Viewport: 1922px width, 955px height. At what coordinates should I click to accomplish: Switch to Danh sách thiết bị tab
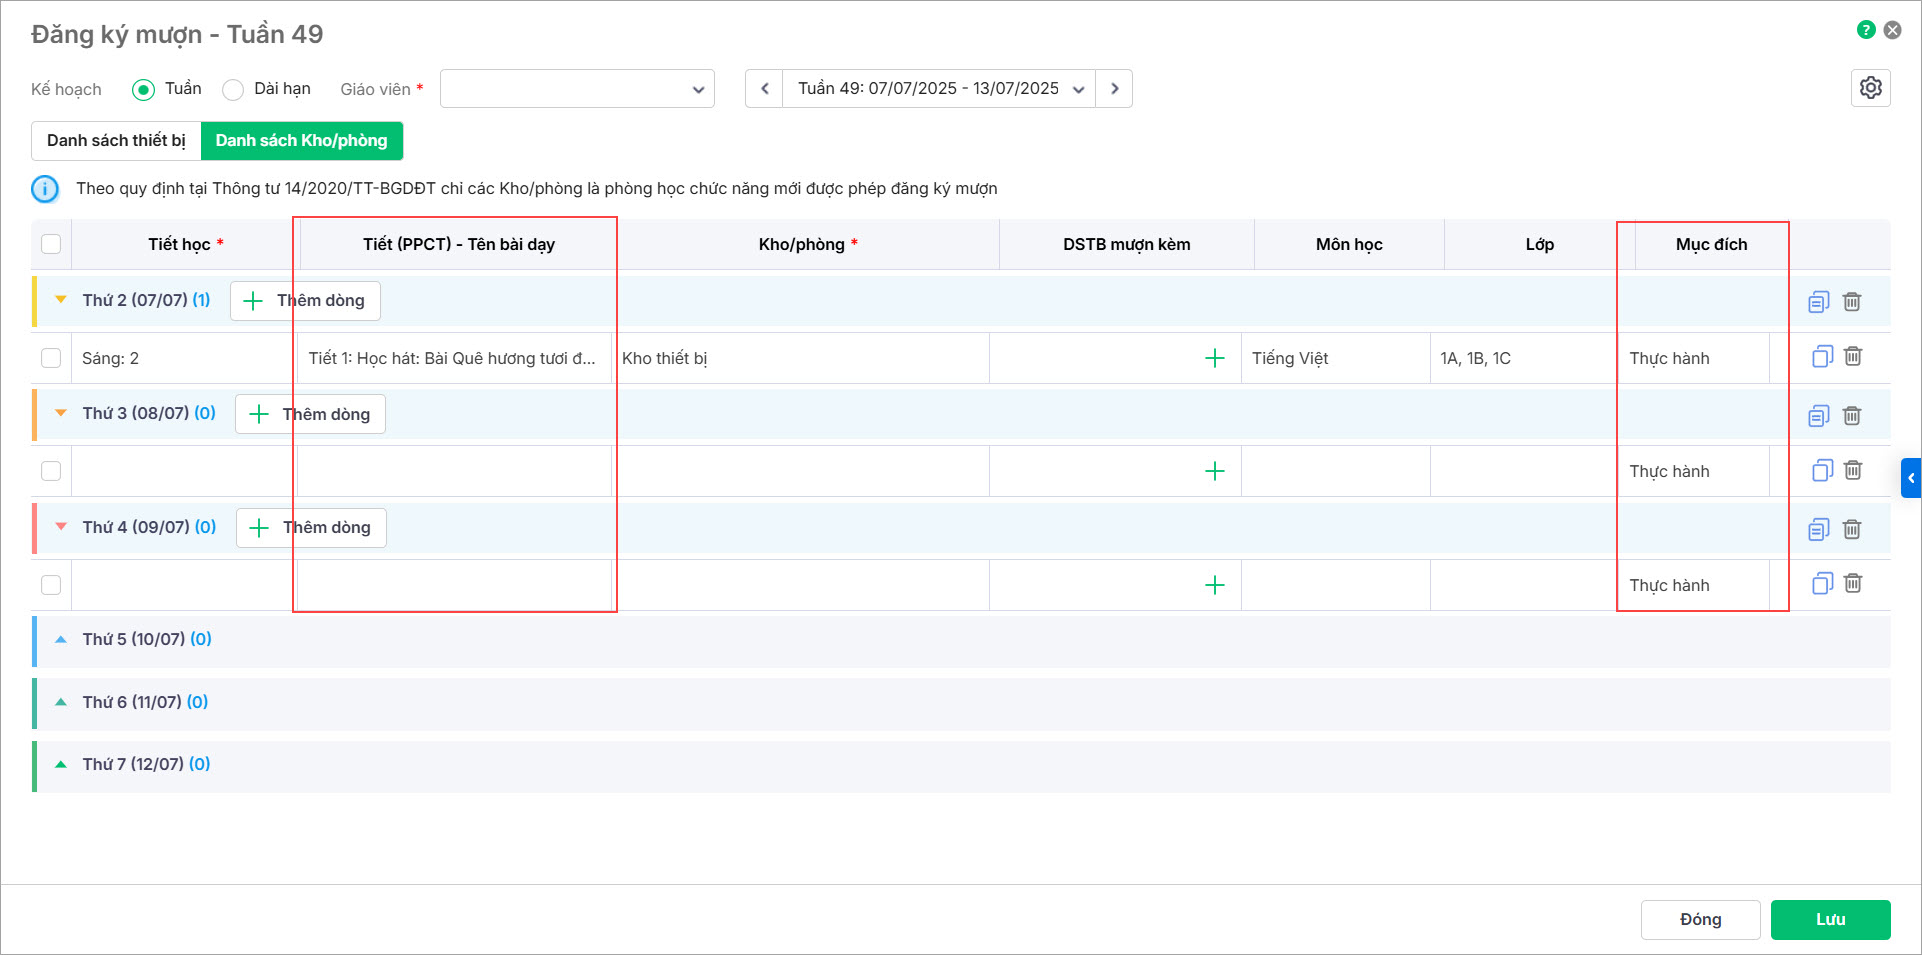tap(116, 141)
